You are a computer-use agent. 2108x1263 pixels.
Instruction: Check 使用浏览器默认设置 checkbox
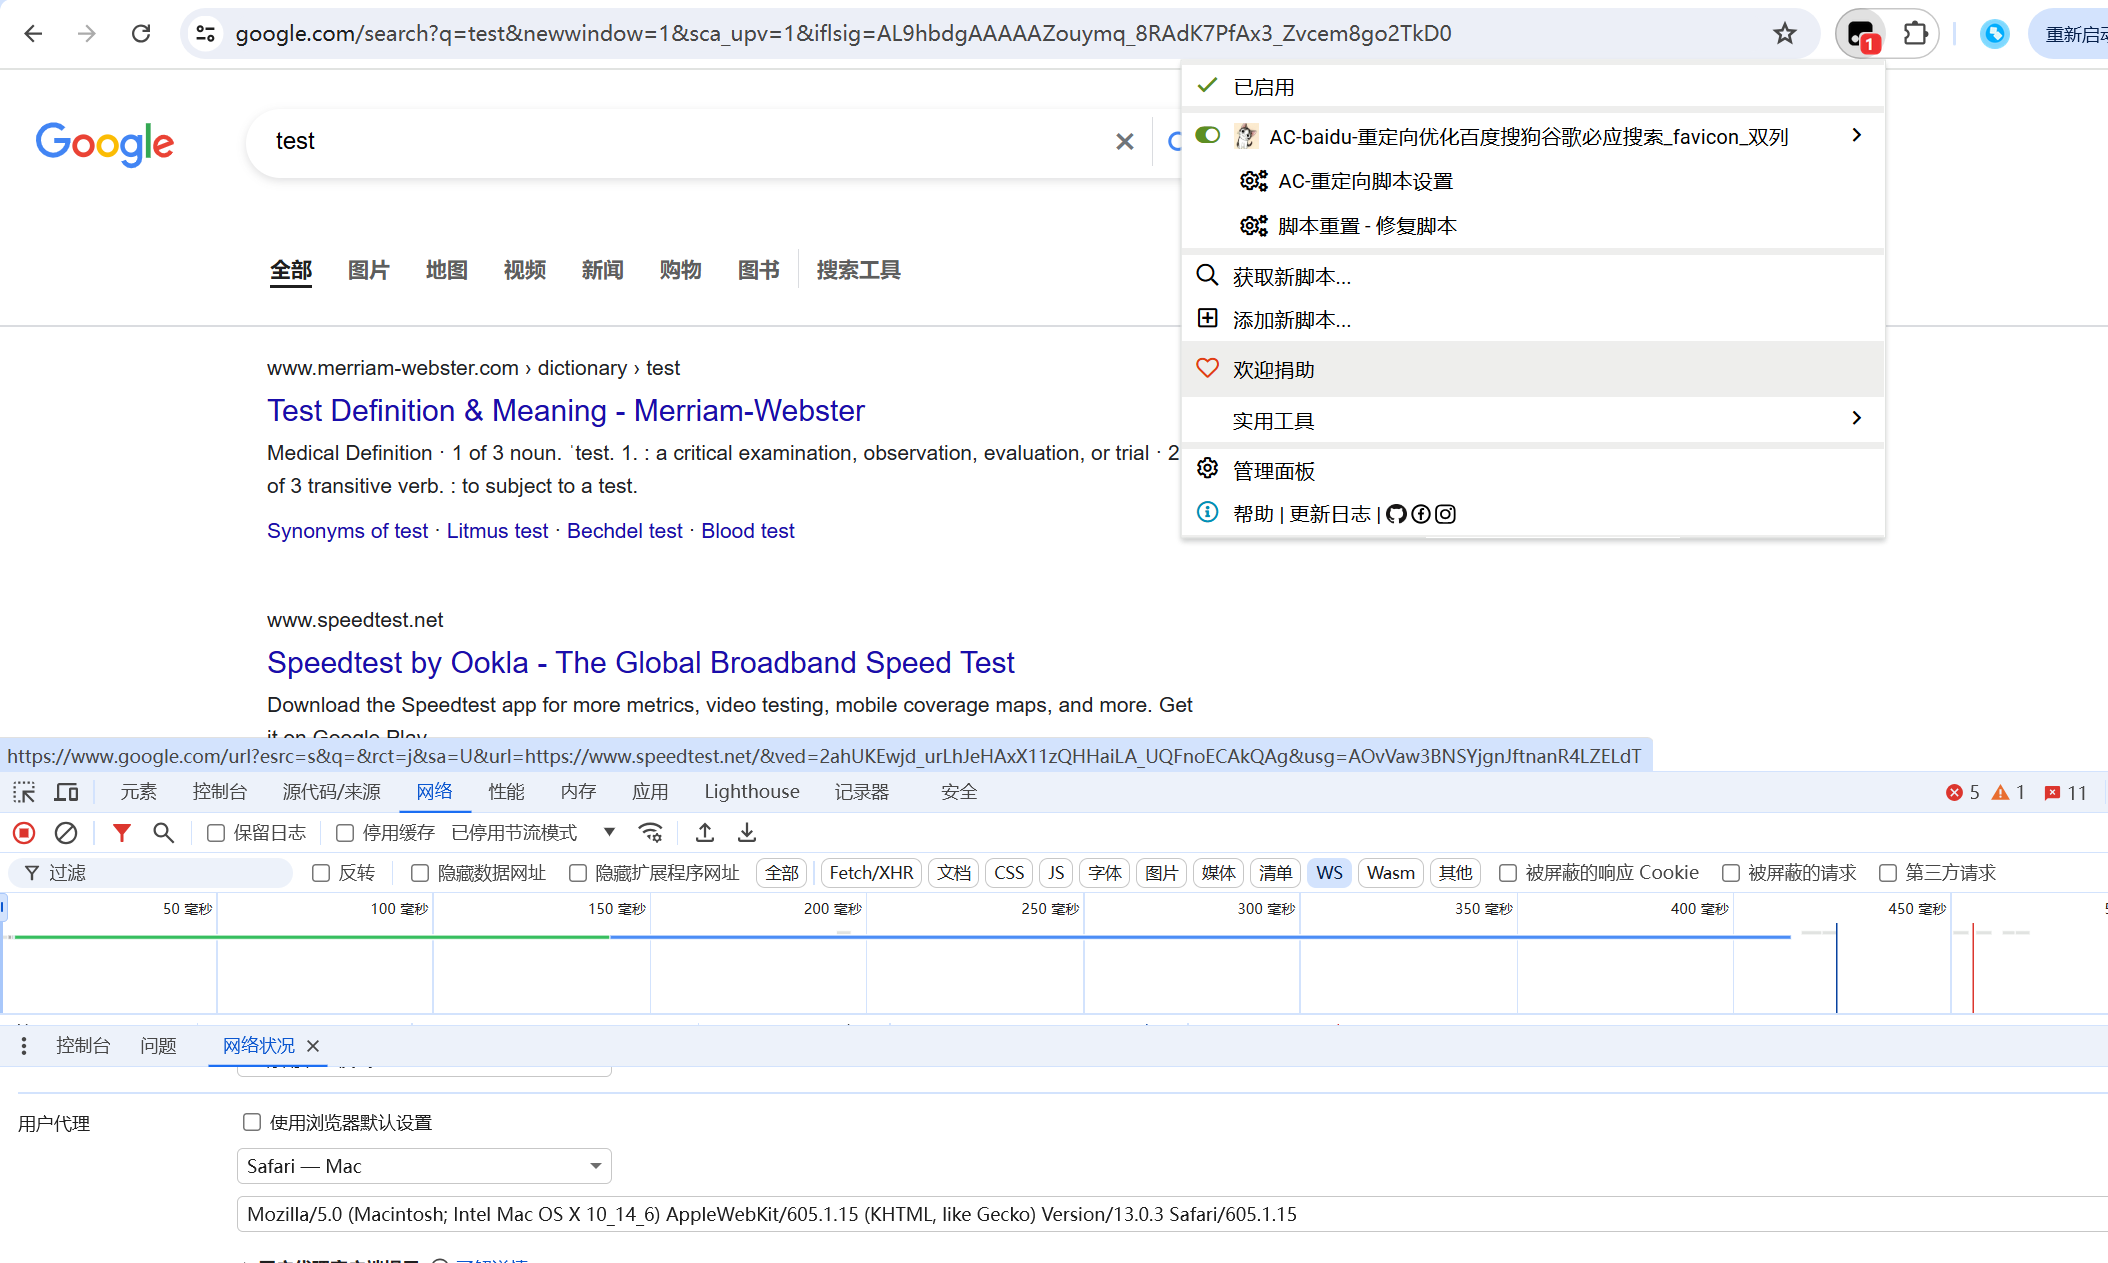pyautogui.click(x=252, y=1122)
